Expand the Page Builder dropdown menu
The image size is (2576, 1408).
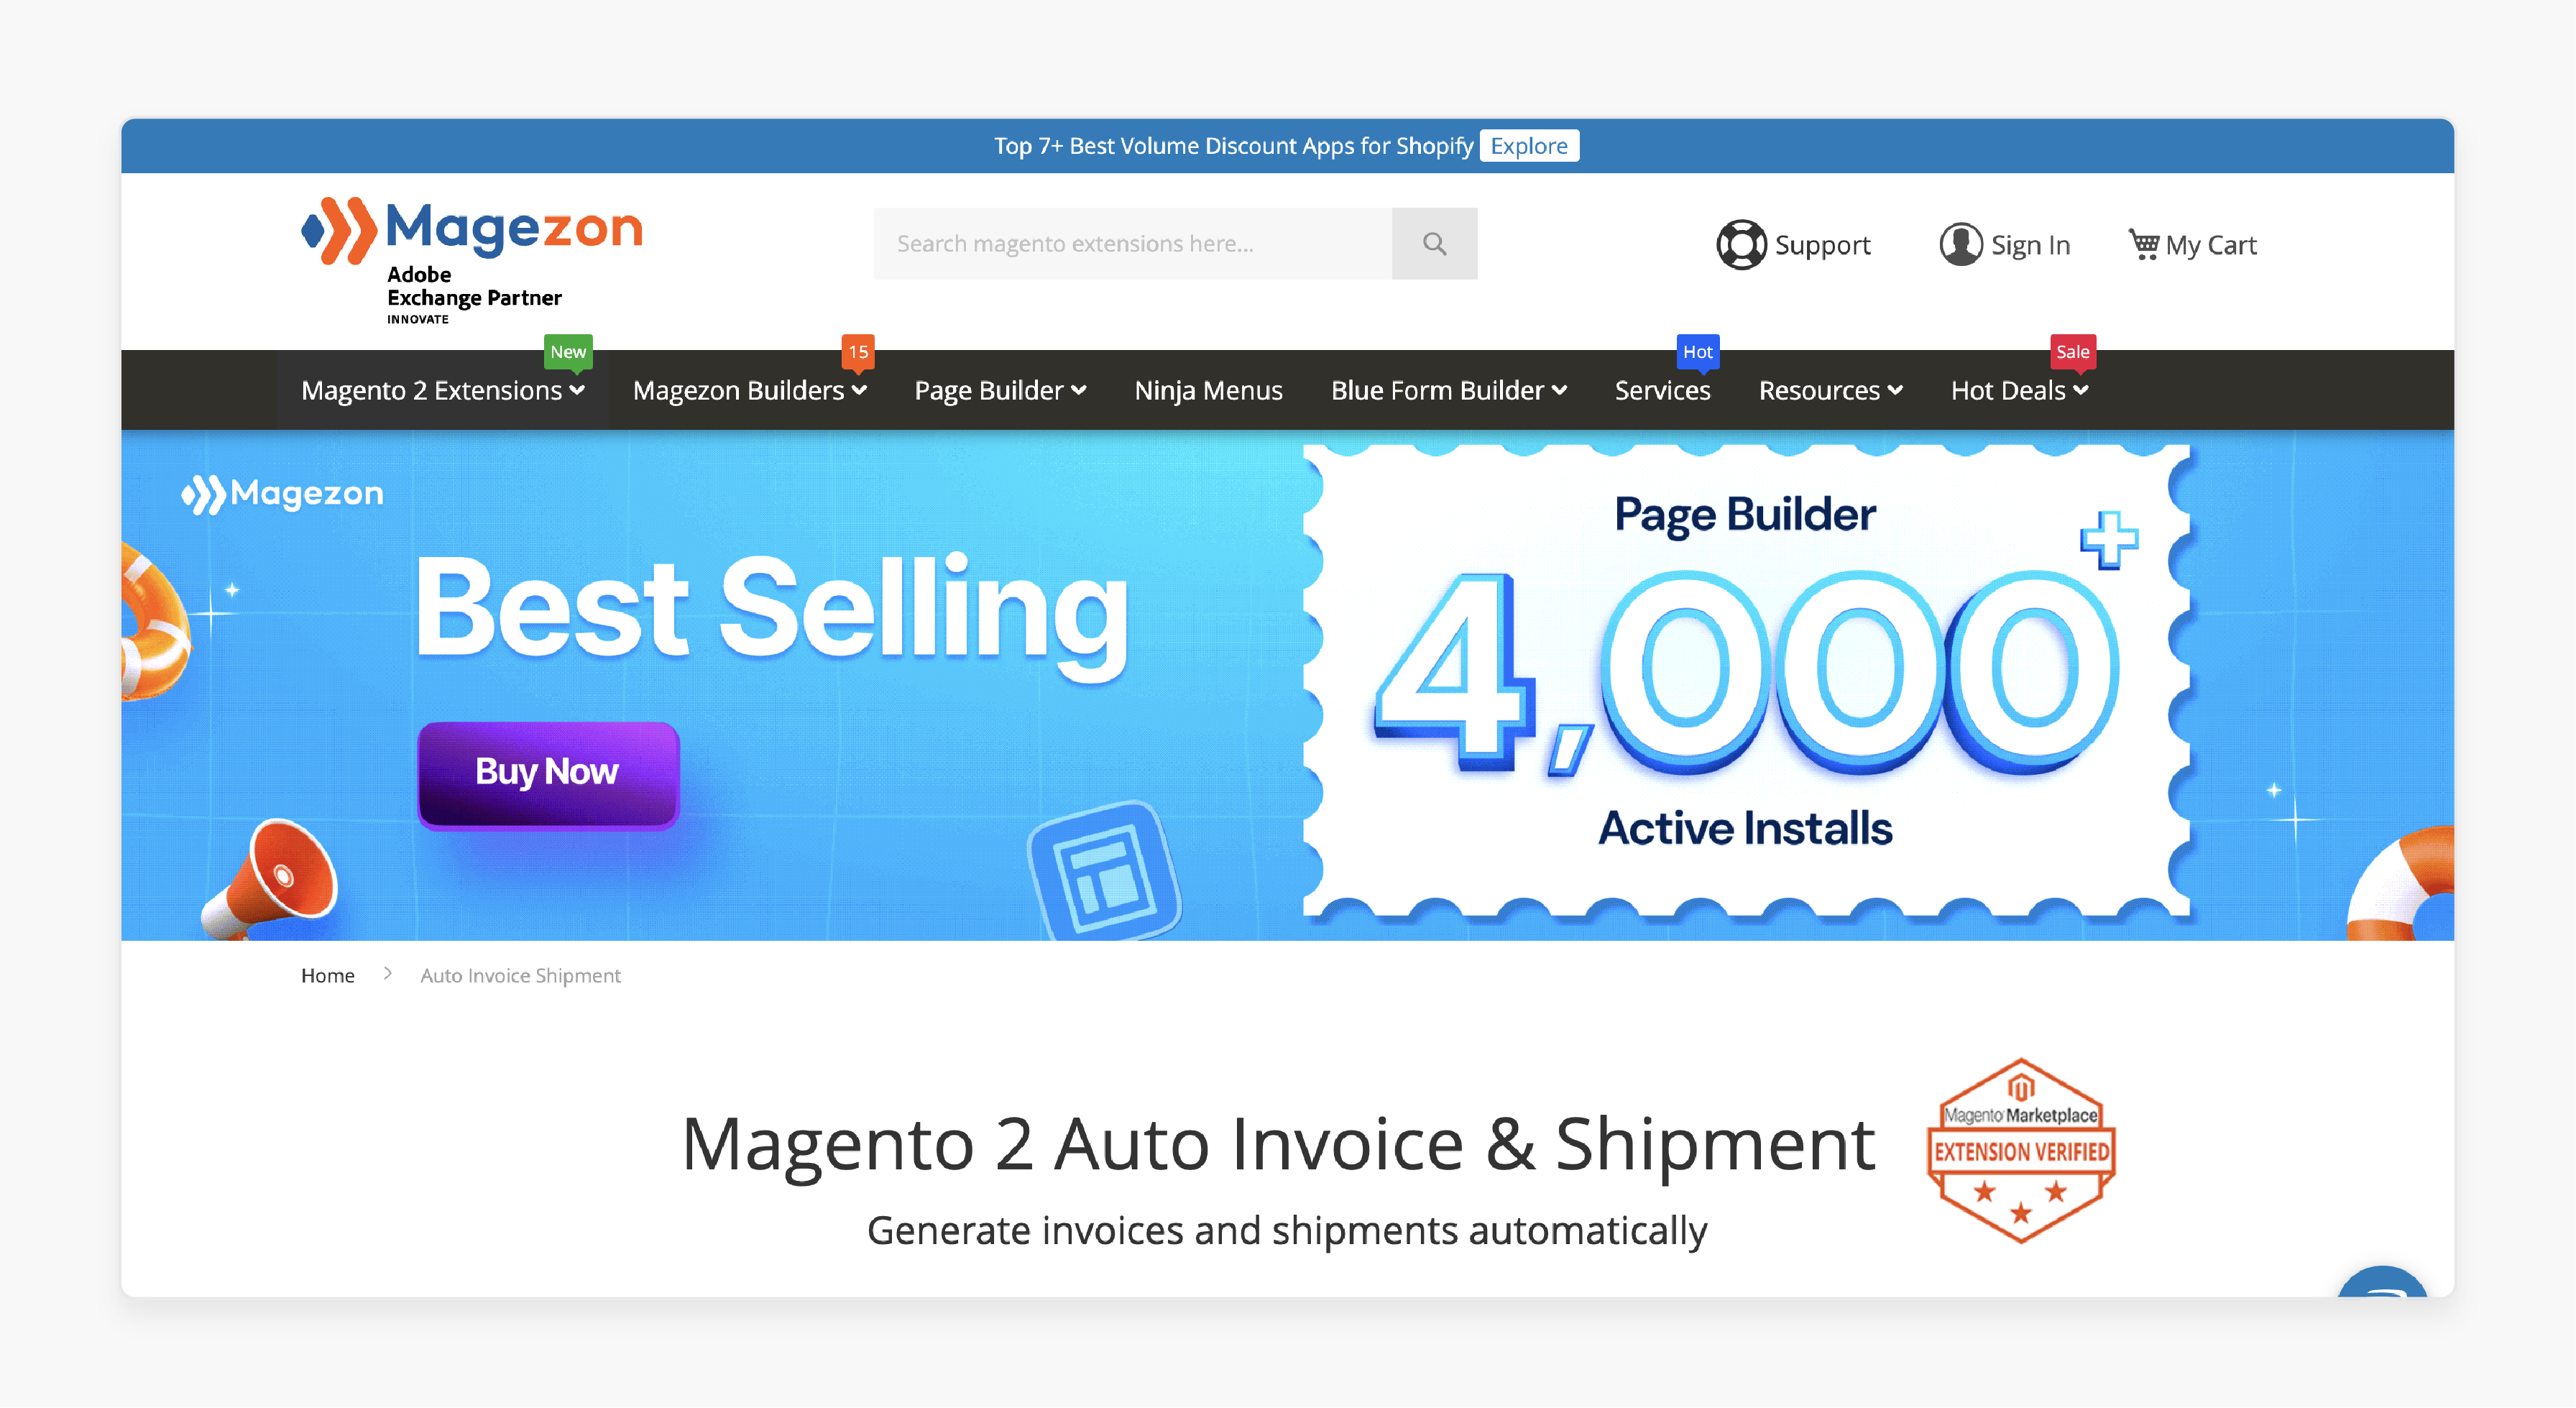coord(1002,388)
